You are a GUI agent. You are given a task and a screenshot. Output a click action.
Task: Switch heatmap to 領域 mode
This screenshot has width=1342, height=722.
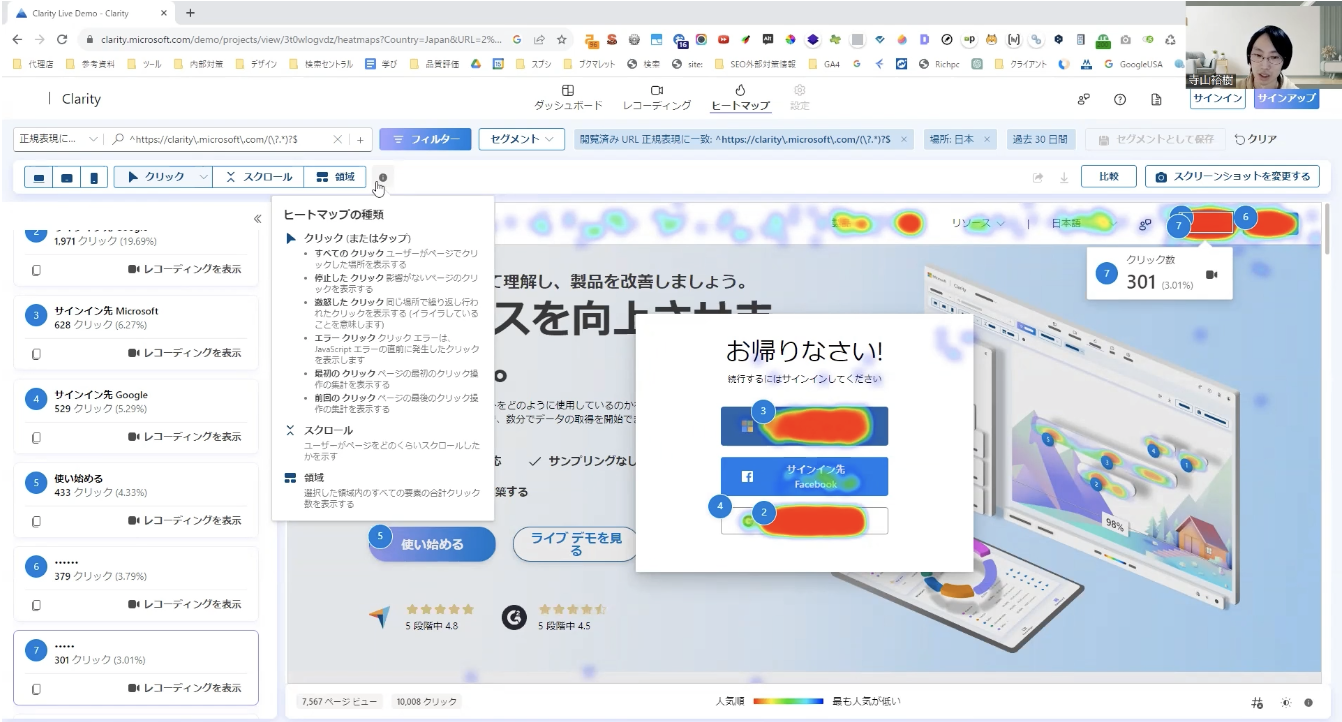(335, 177)
